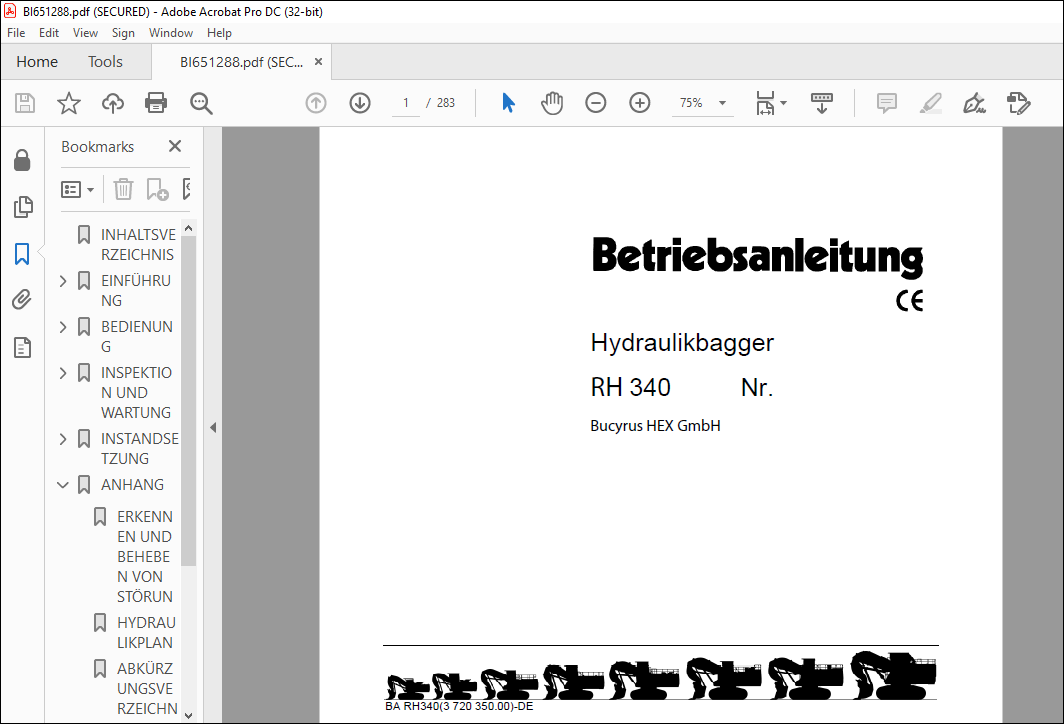Jump to ANHANG bookmark

pos(132,484)
